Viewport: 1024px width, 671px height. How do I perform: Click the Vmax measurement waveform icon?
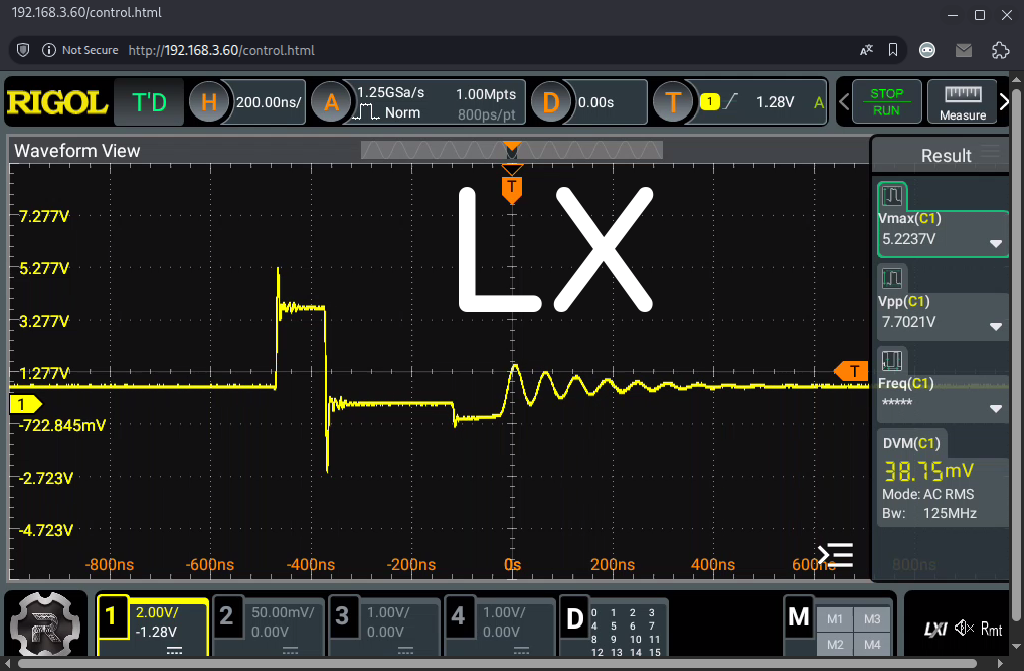[x=891, y=195]
